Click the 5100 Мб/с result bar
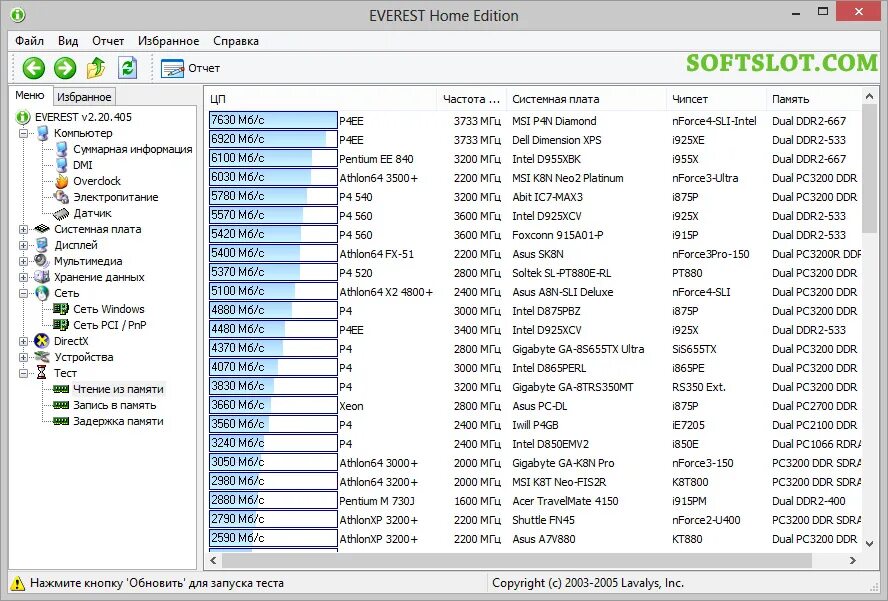The width and height of the screenshot is (888, 601). (x=273, y=291)
